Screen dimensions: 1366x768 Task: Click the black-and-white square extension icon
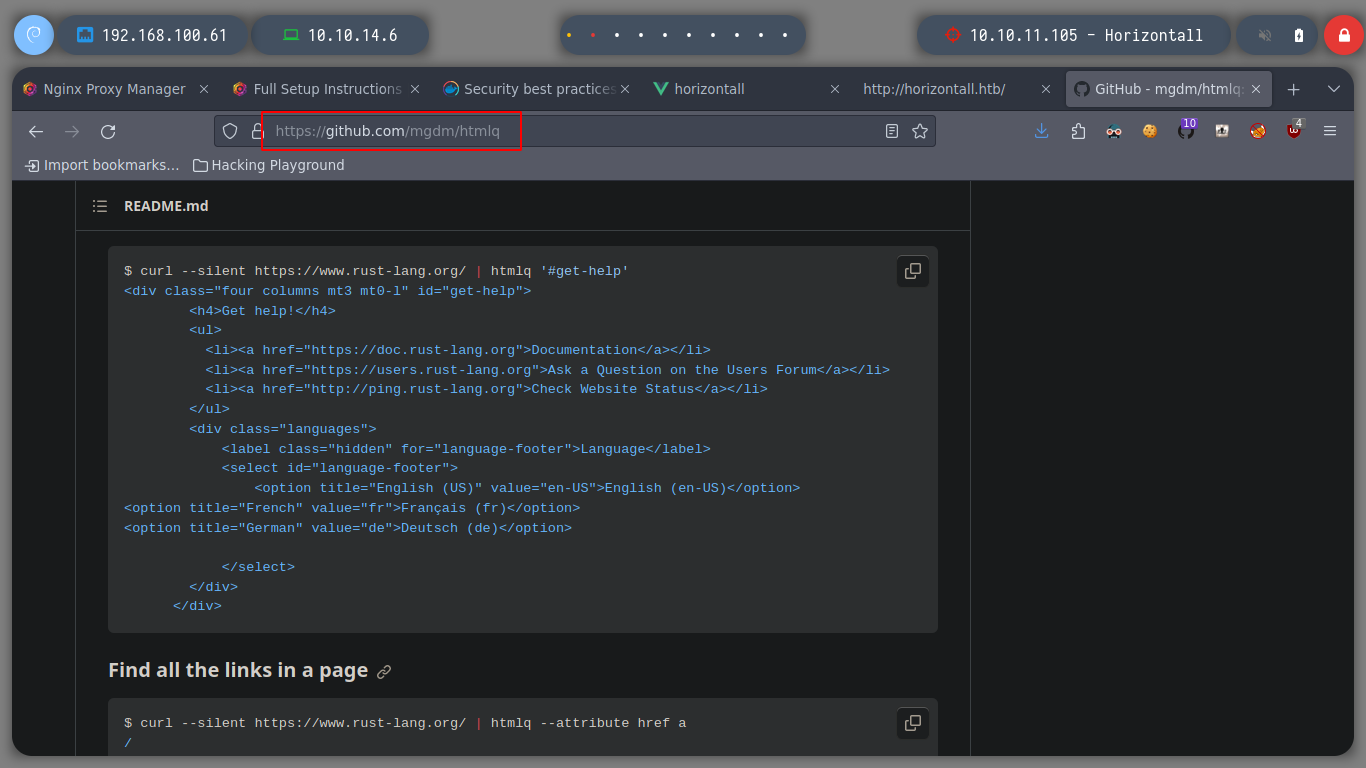pyautogui.click(x=1222, y=131)
